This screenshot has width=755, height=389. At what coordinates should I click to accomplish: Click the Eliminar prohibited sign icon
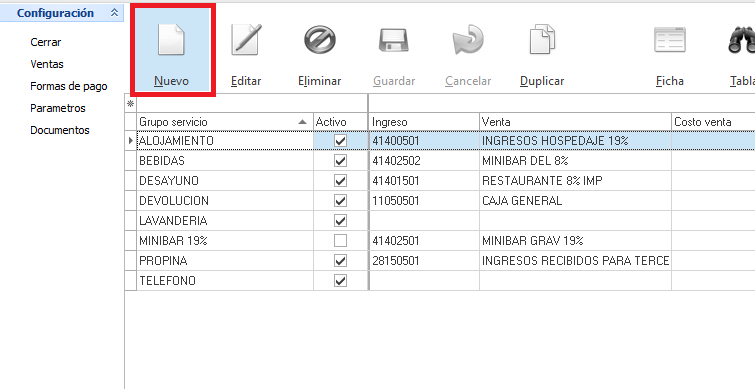tap(320, 39)
